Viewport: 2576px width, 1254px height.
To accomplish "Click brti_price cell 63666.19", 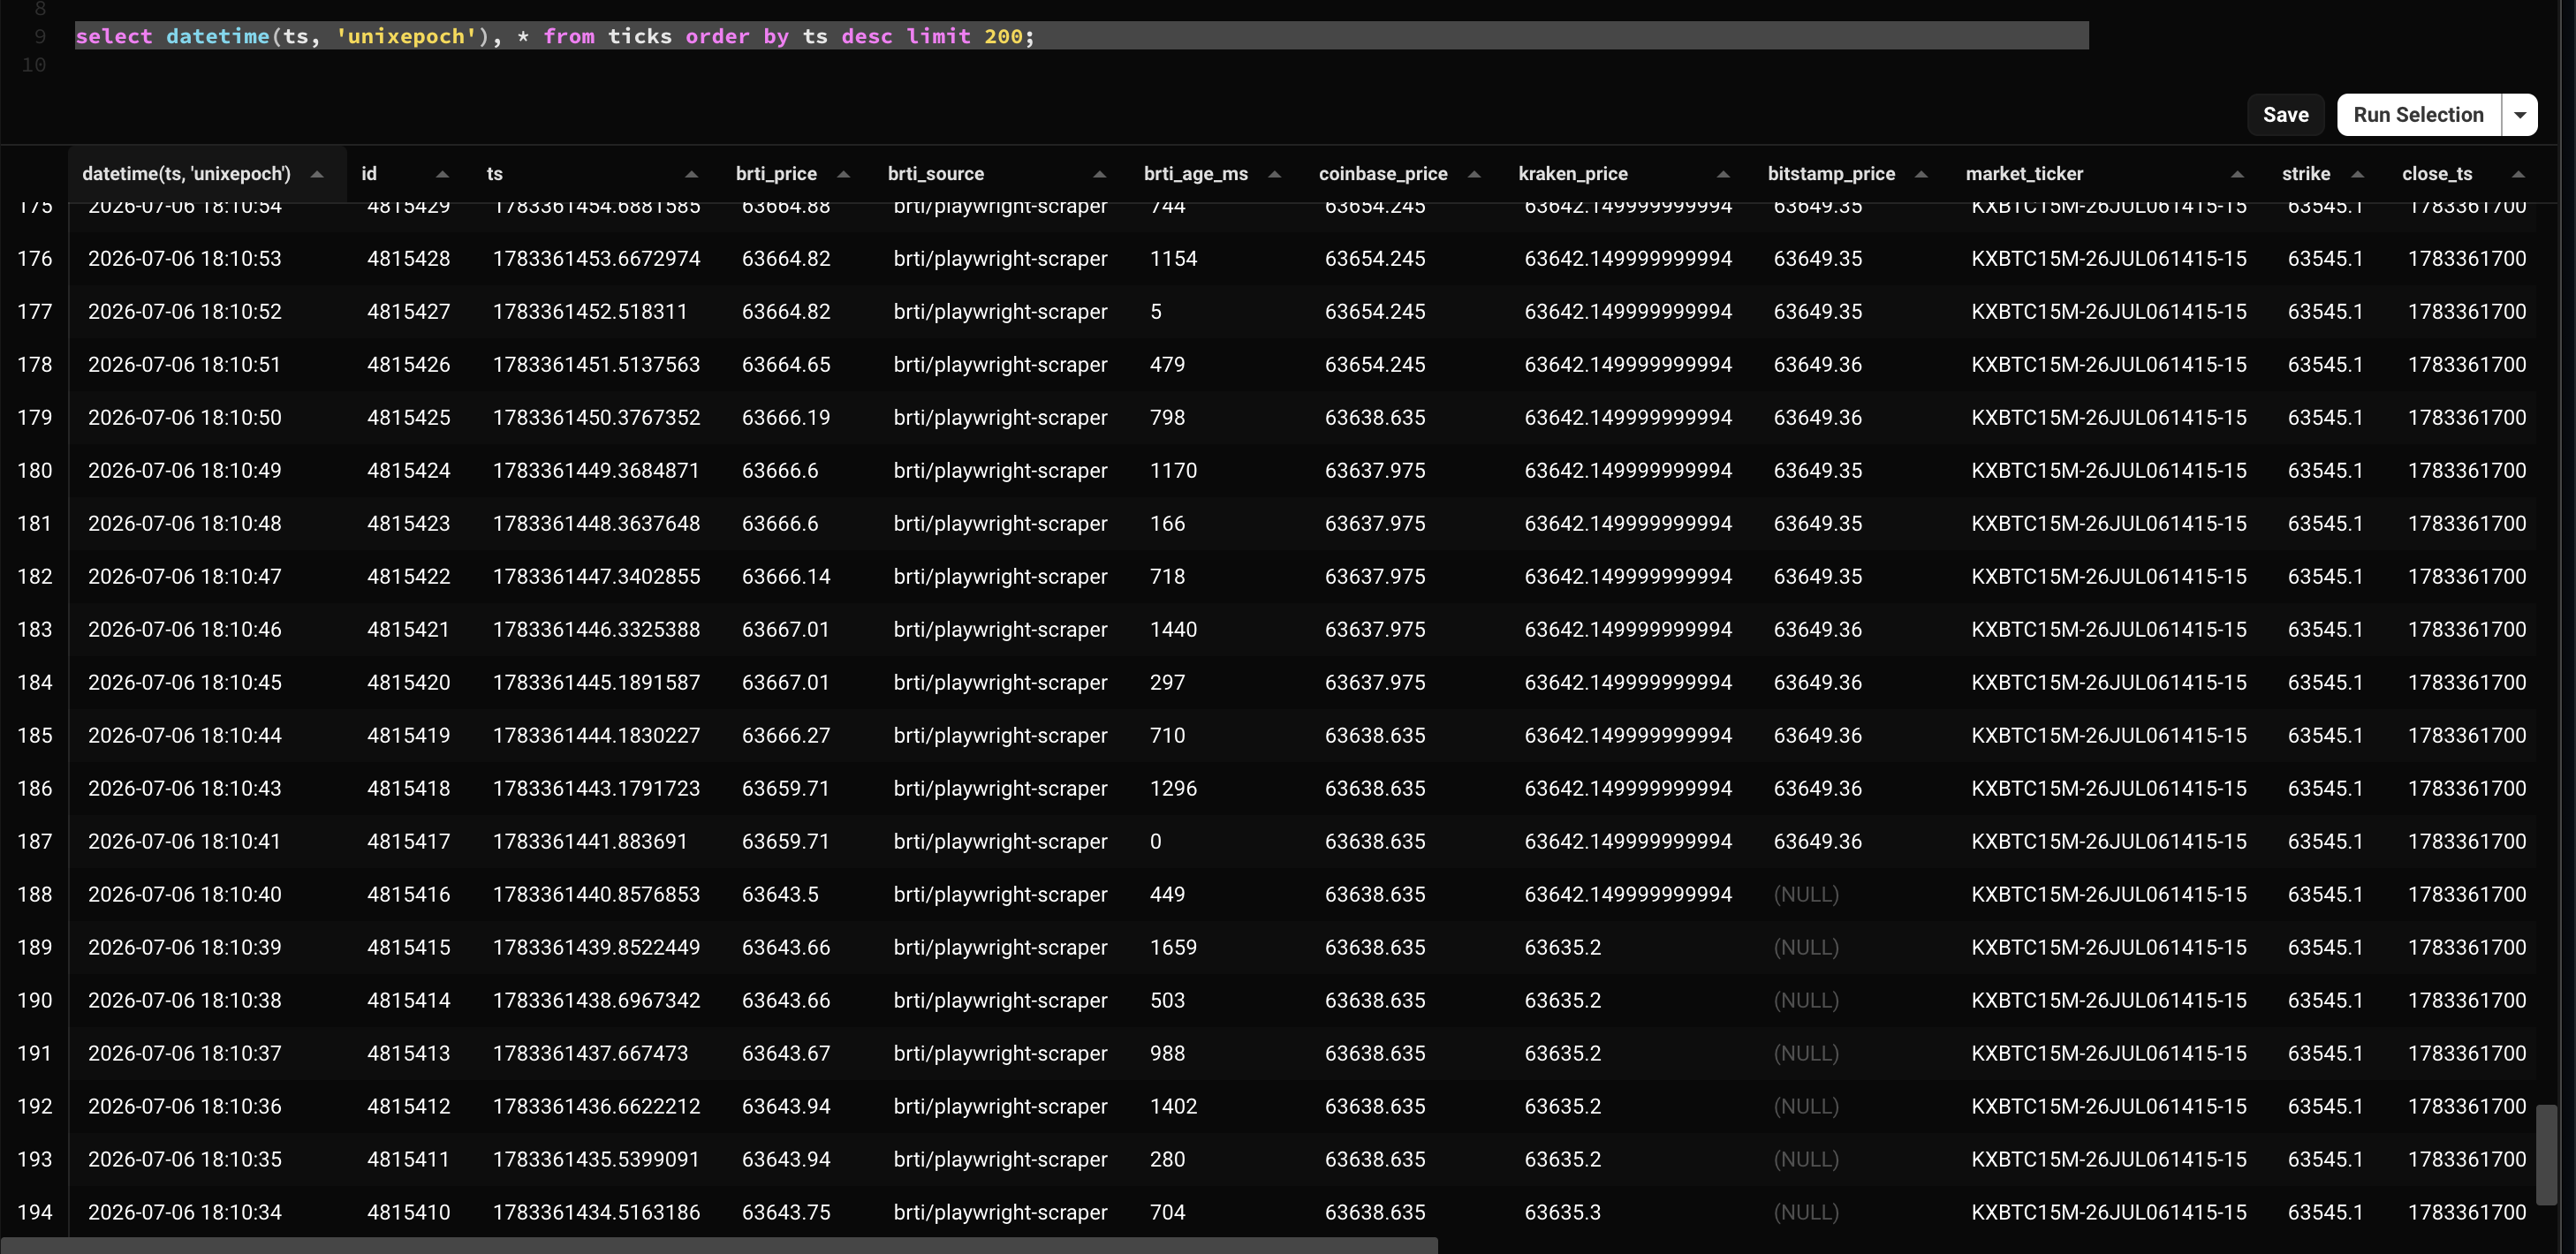I will pos(786,418).
